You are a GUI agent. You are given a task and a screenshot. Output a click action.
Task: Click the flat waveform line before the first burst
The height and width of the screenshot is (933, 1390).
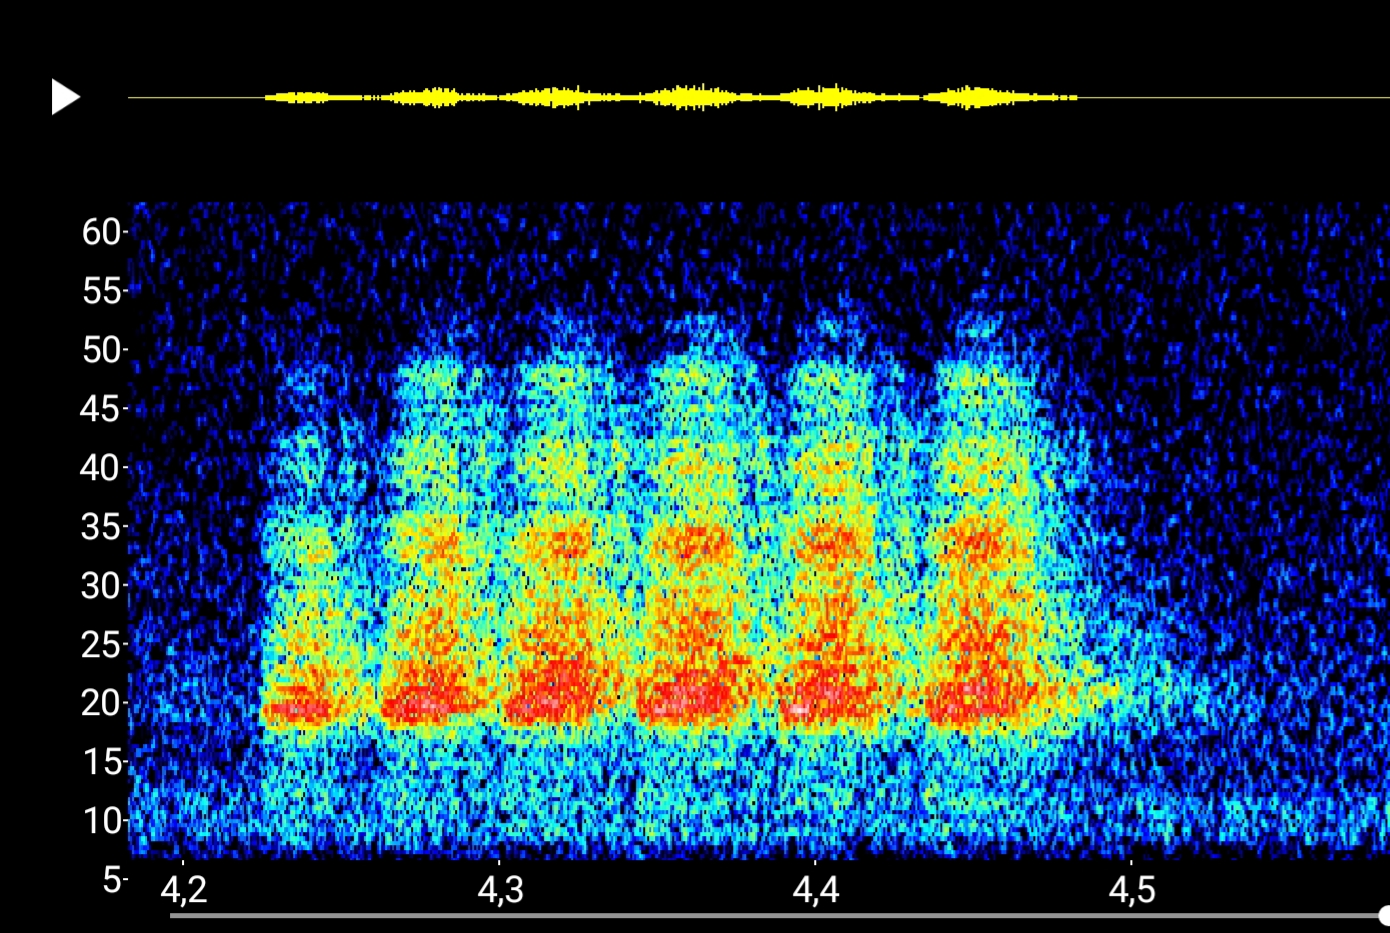click(195, 98)
